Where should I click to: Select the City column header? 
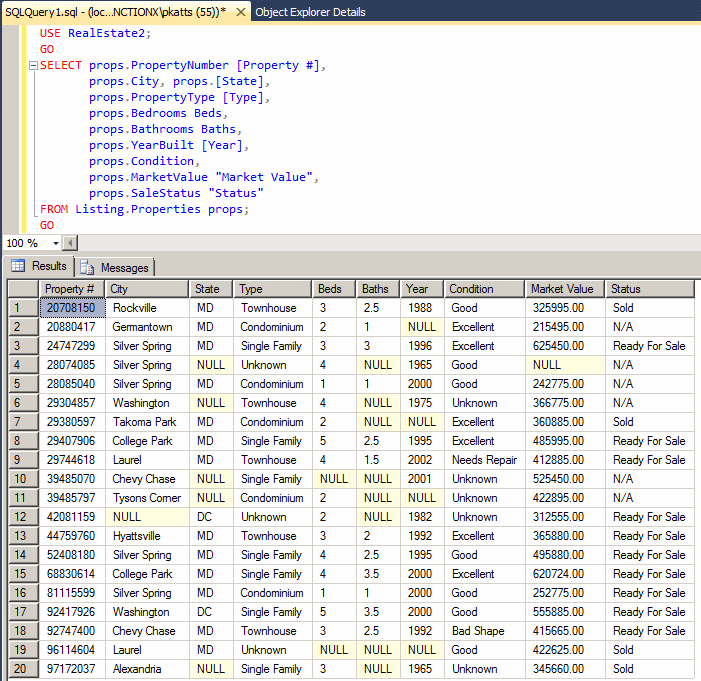(147, 289)
